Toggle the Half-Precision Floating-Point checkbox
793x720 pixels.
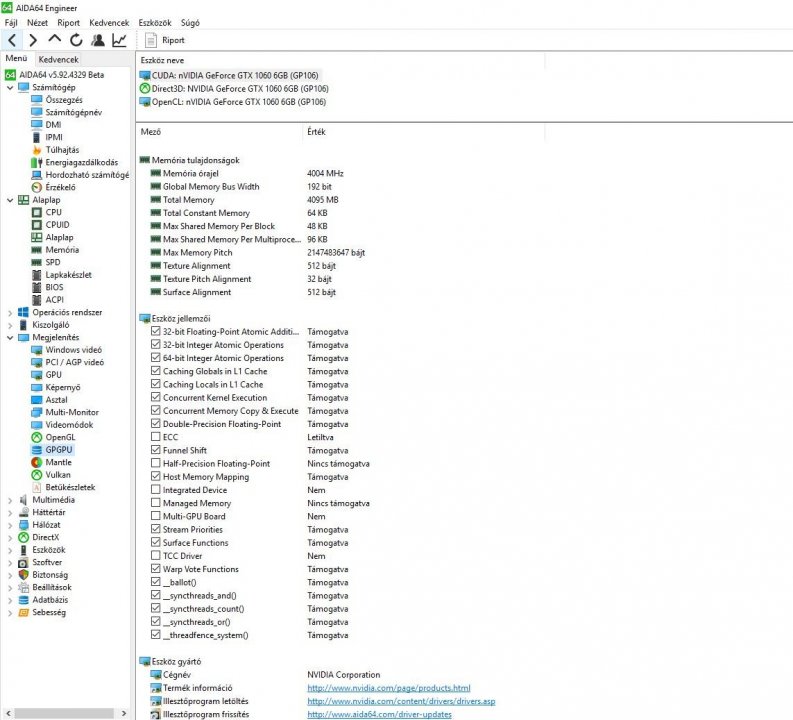(156, 463)
